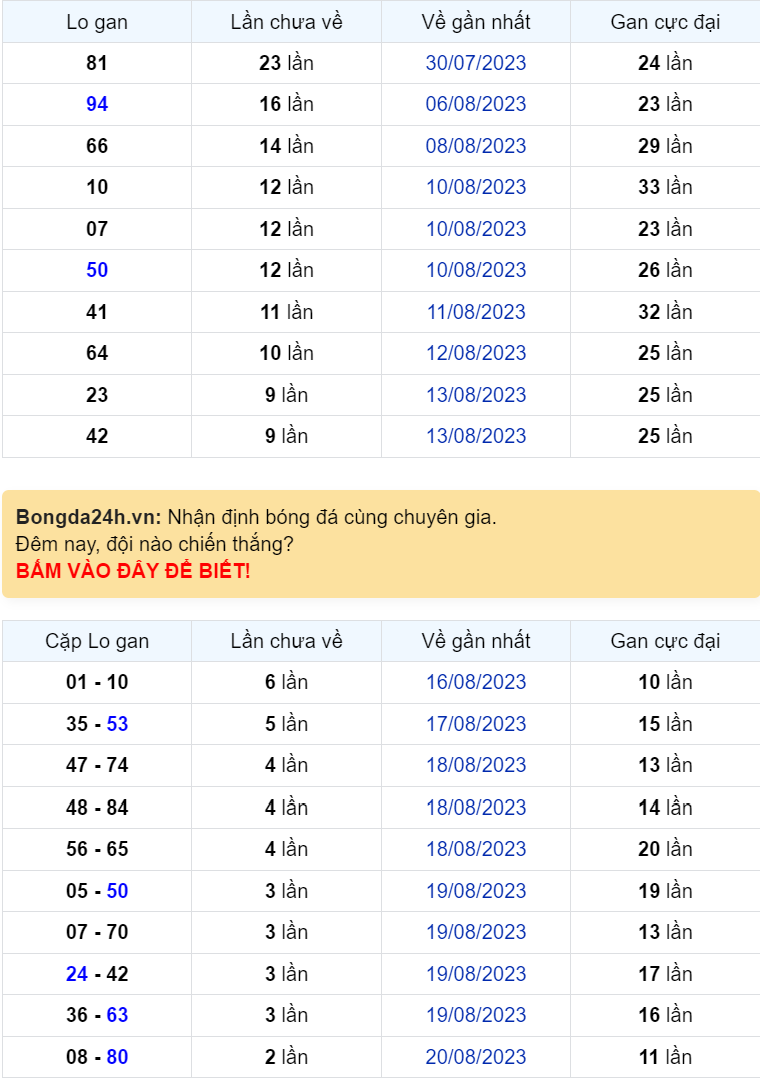The width and height of the screenshot is (760, 1082).
Task: Open the 17/08/2023 date link
Action: coord(475,724)
